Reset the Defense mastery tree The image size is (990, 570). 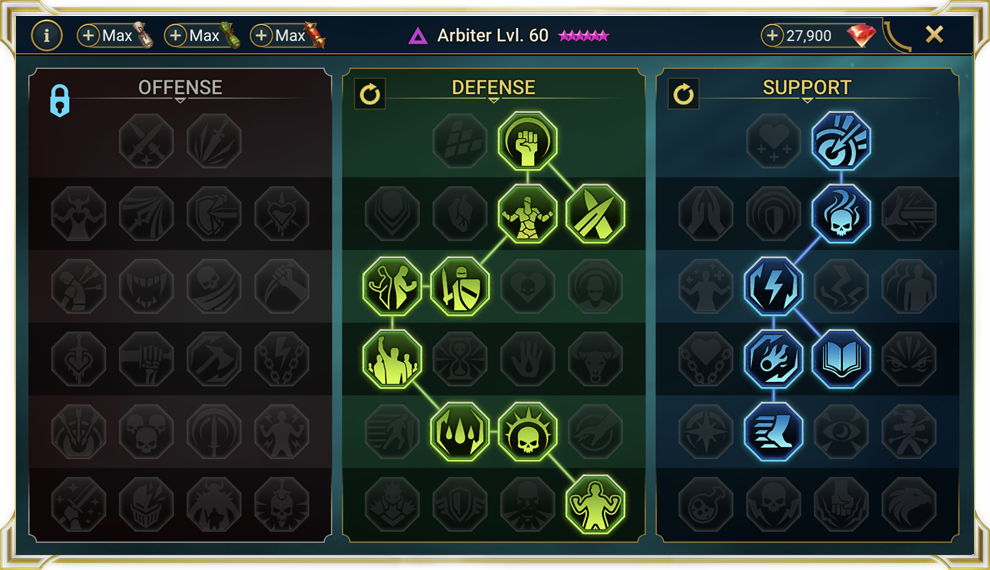pos(370,95)
